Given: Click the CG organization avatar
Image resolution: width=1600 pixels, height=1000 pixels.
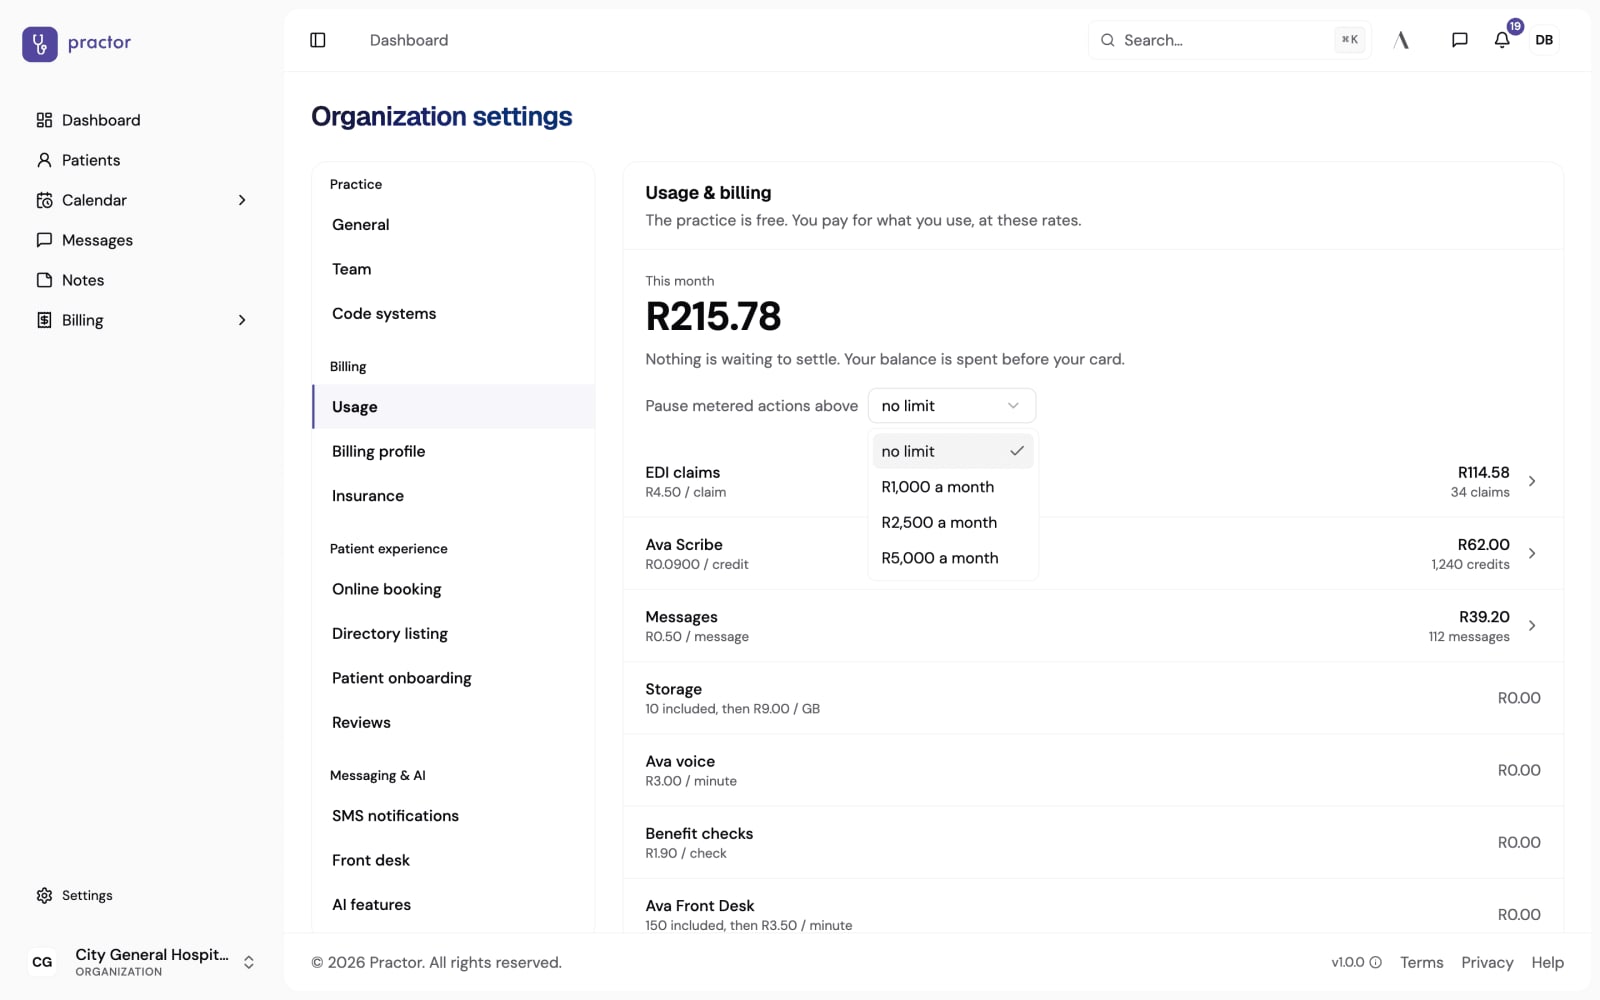Looking at the screenshot, I should pos(42,962).
